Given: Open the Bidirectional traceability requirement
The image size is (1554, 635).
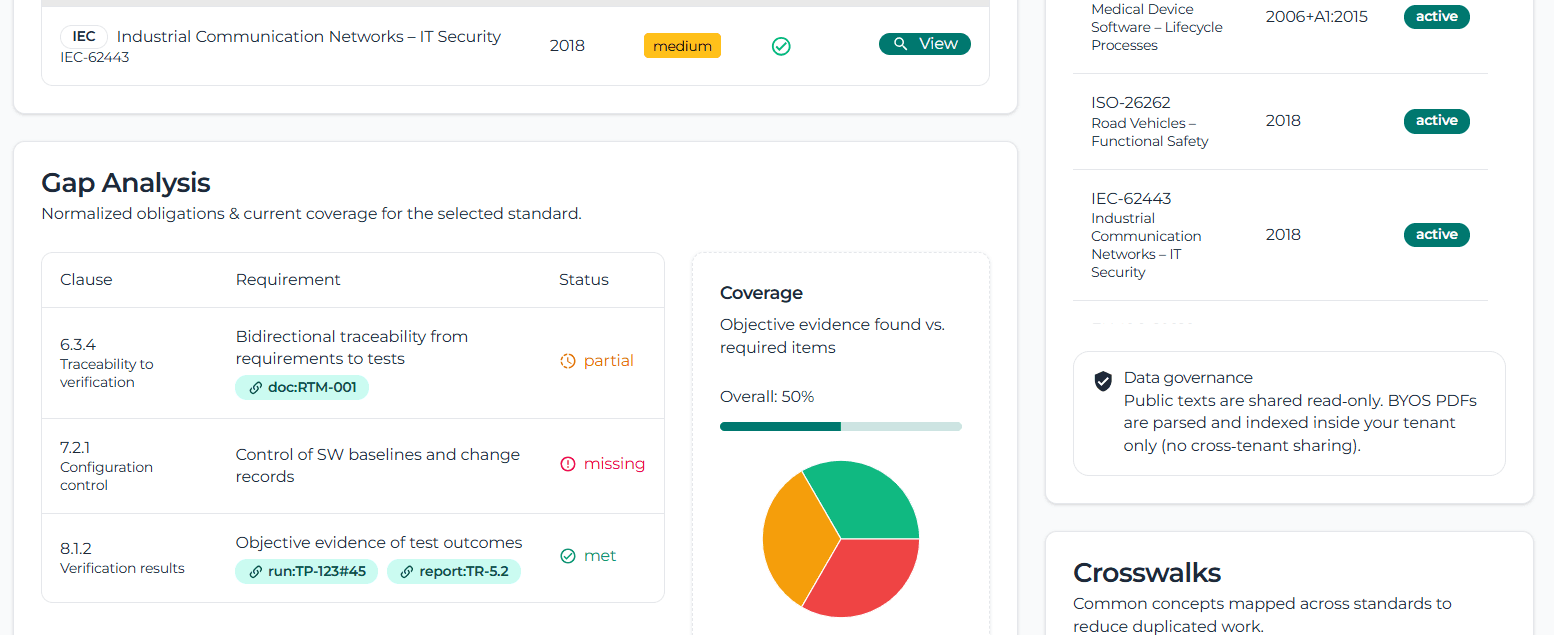Looking at the screenshot, I should pyautogui.click(x=351, y=347).
